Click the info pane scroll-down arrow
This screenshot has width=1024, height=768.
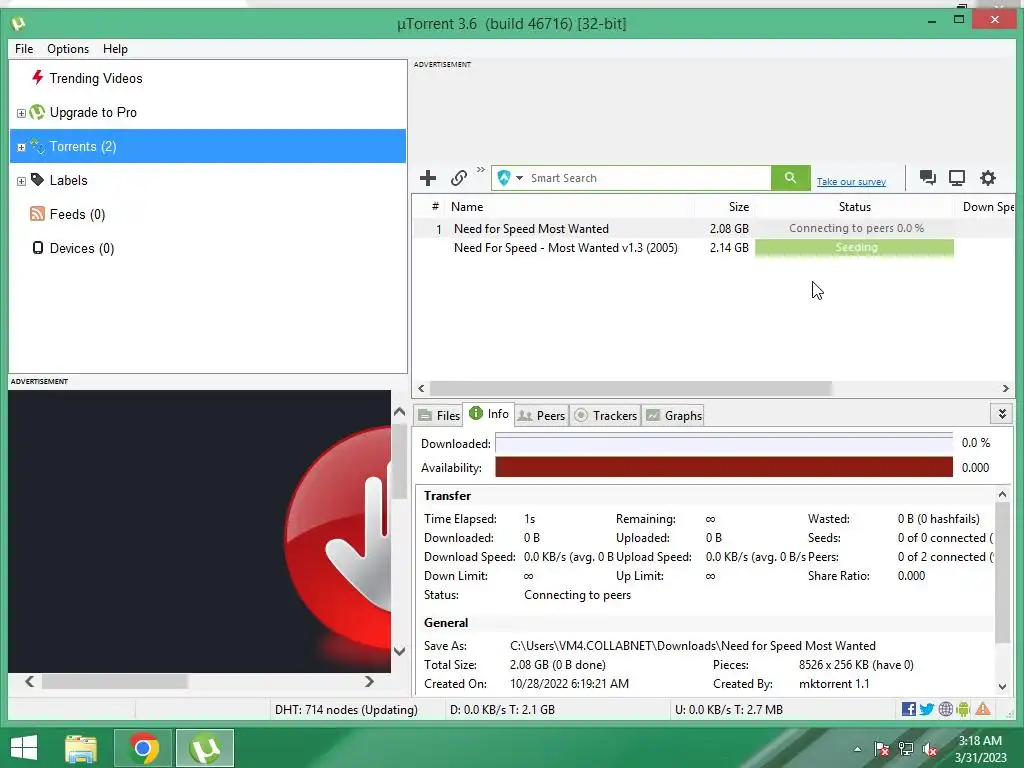point(1002,686)
